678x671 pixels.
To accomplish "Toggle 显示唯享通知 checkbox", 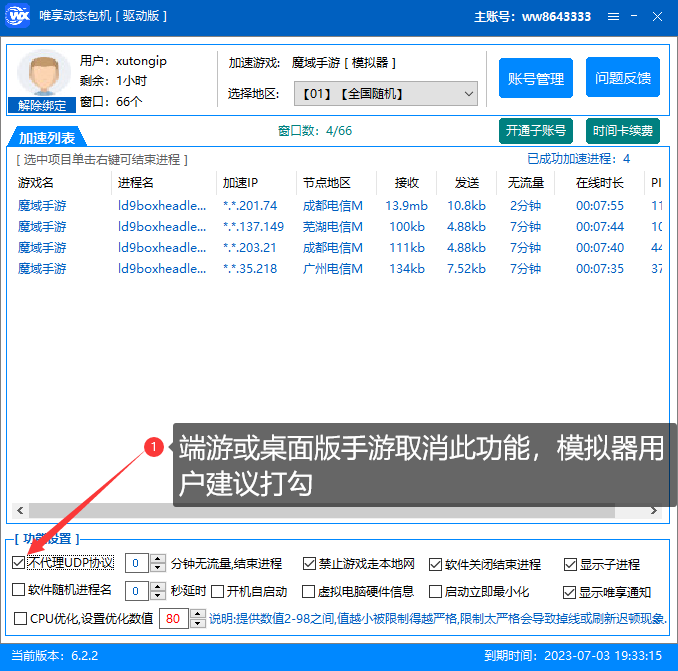I will click(x=569, y=592).
